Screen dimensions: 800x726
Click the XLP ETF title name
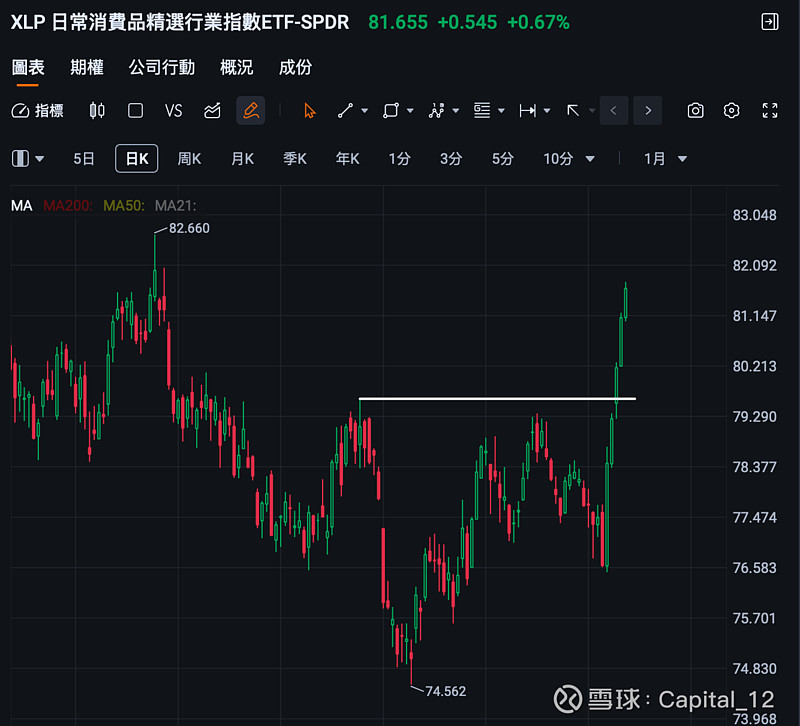pos(180,22)
